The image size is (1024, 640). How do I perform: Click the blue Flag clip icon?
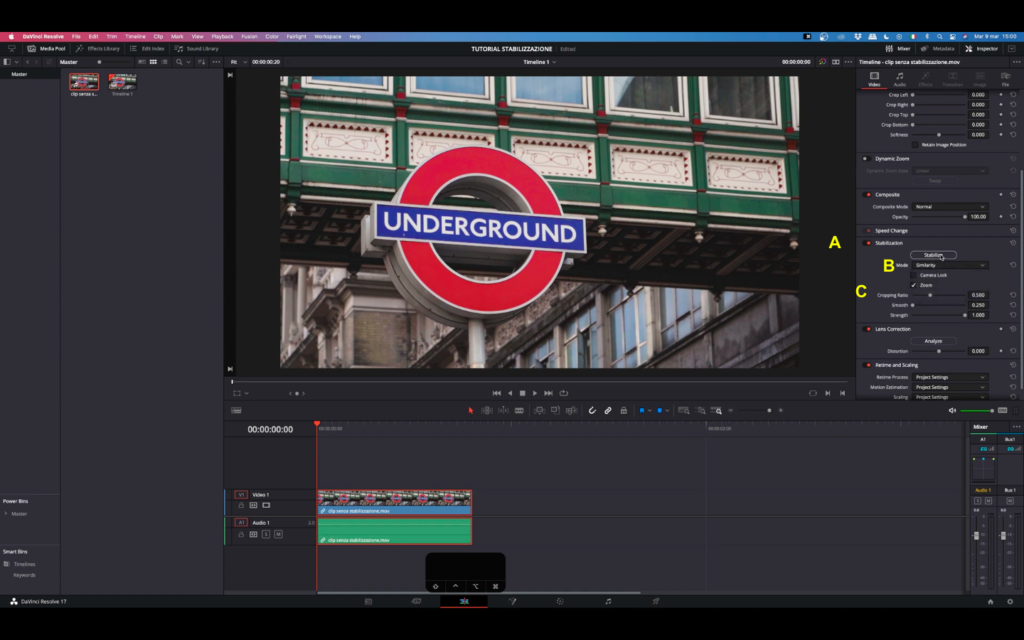(x=642, y=411)
